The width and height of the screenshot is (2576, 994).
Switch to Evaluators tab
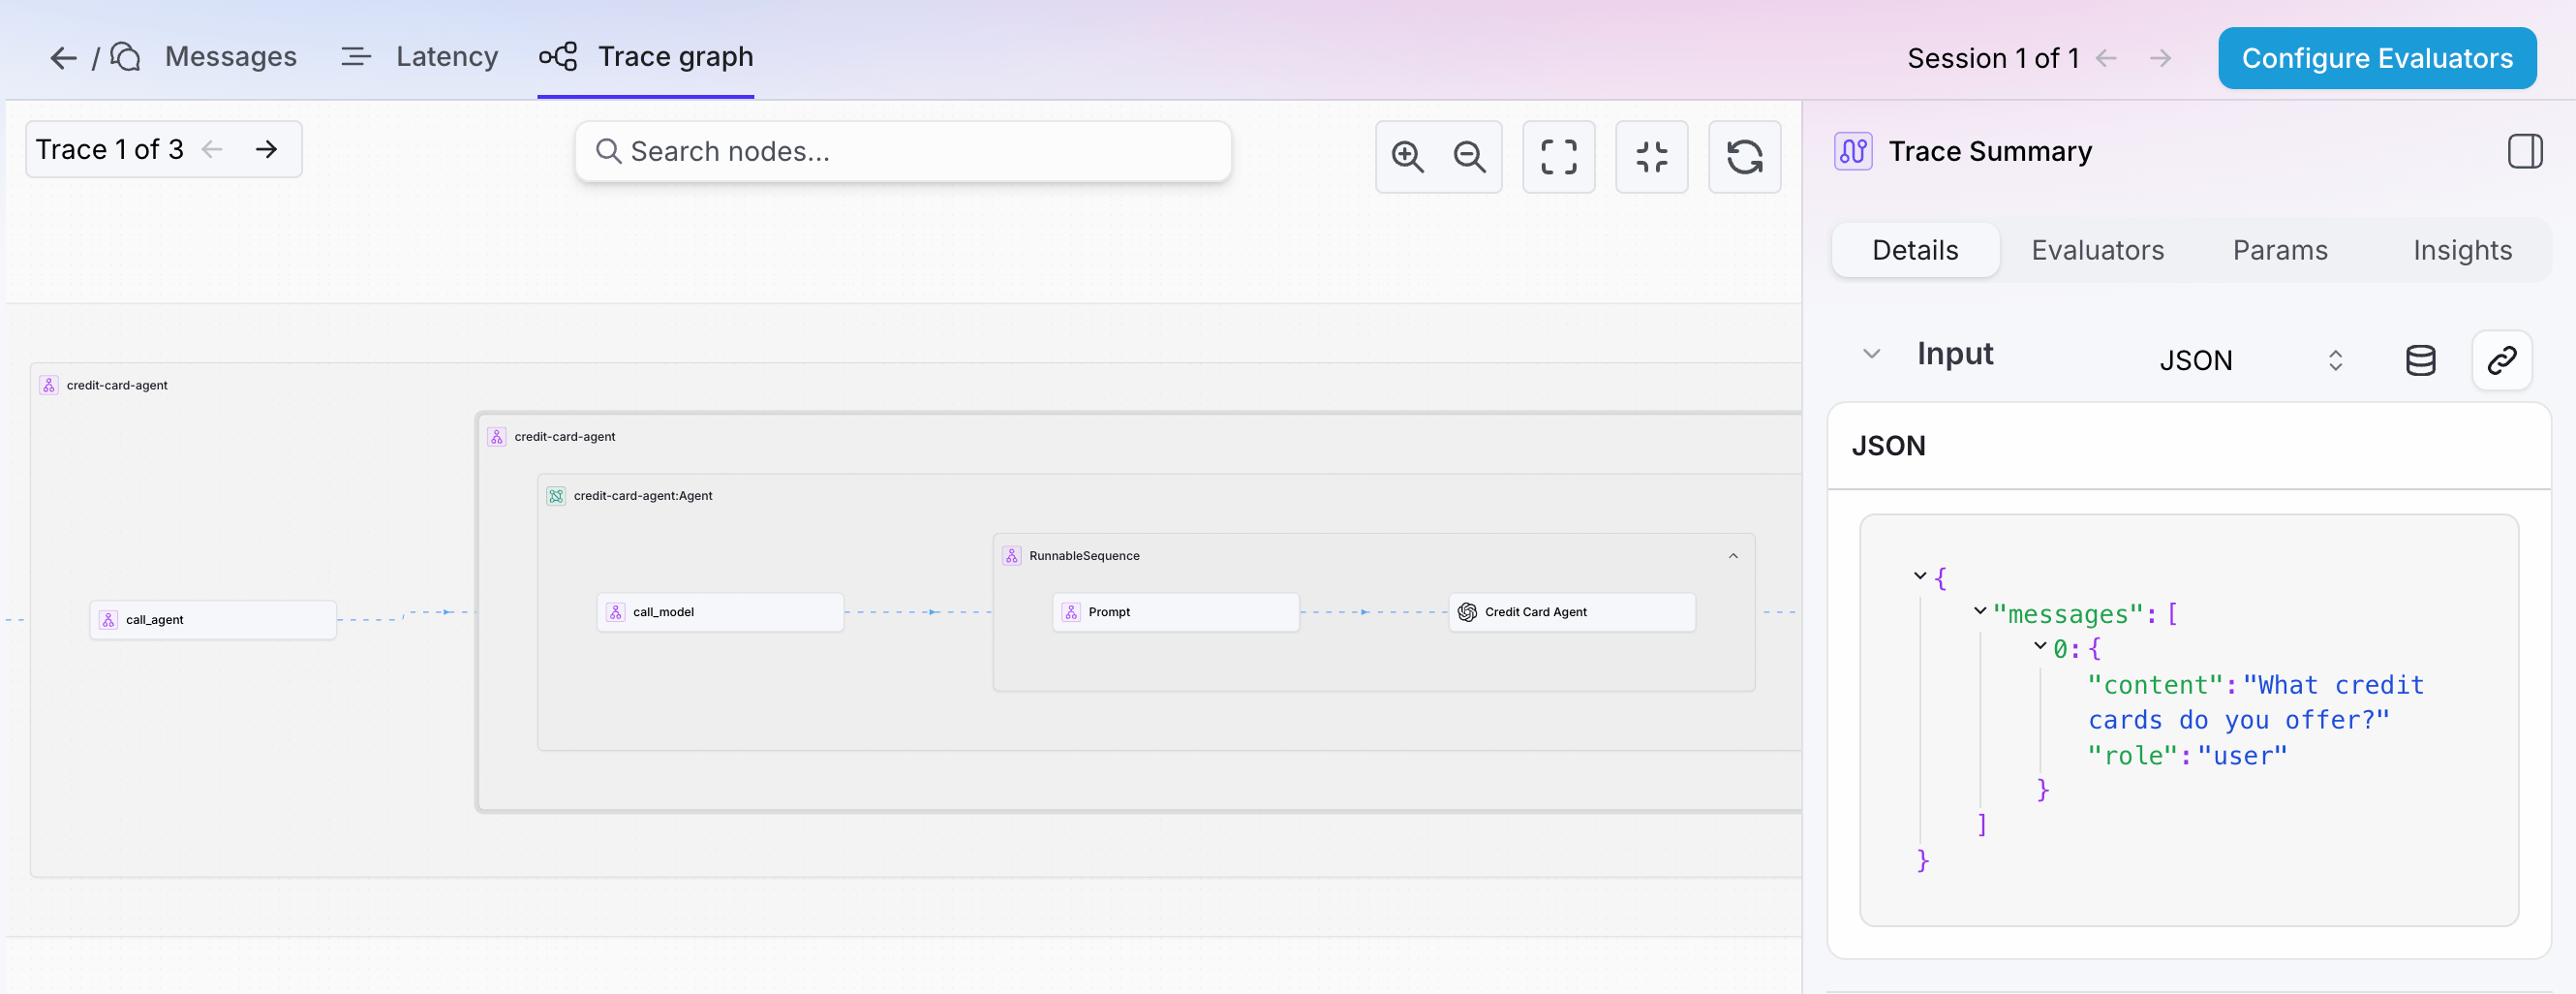(x=2097, y=250)
